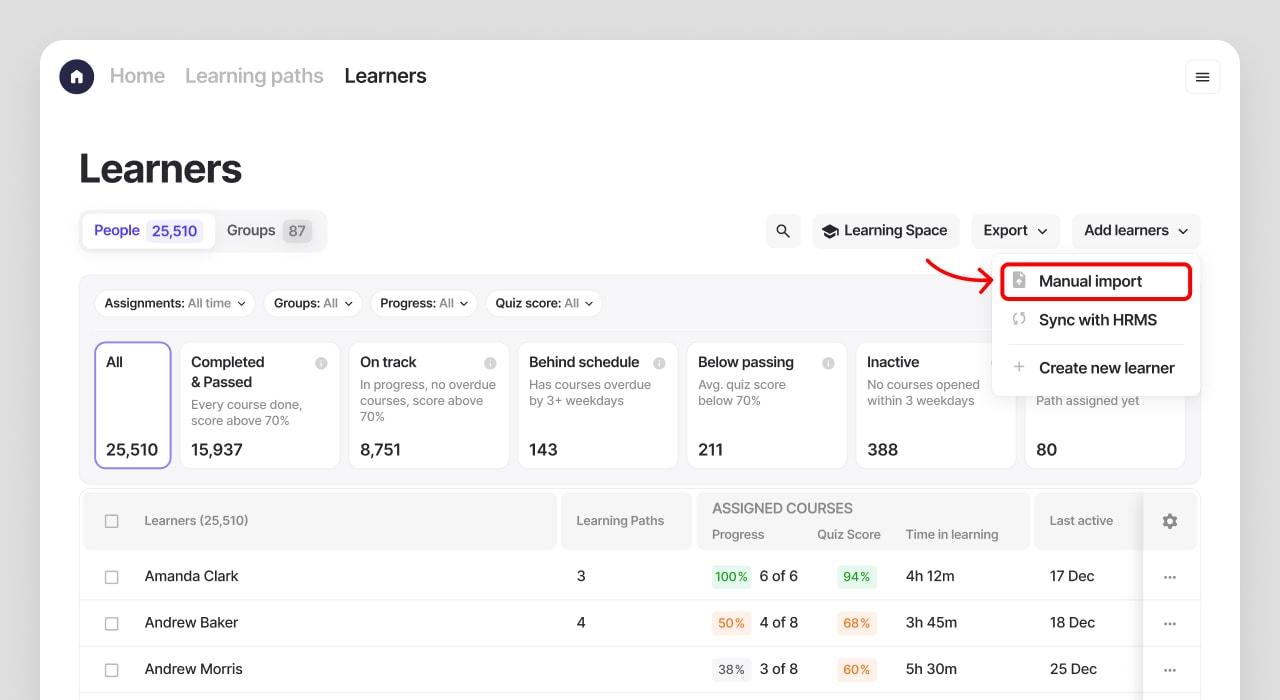This screenshot has width=1280, height=700.
Task: Toggle the select-all learners checkbox
Action: click(x=112, y=521)
